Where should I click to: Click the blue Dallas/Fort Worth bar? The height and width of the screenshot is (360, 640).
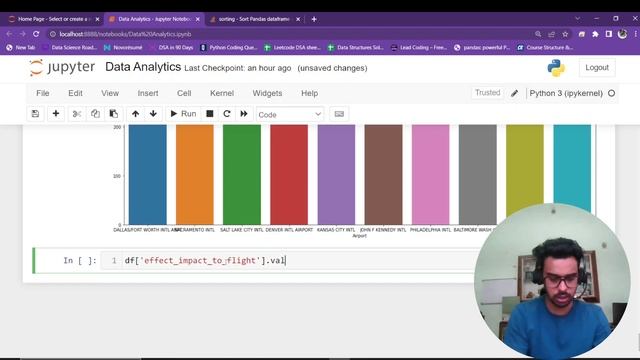(x=147, y=175)
